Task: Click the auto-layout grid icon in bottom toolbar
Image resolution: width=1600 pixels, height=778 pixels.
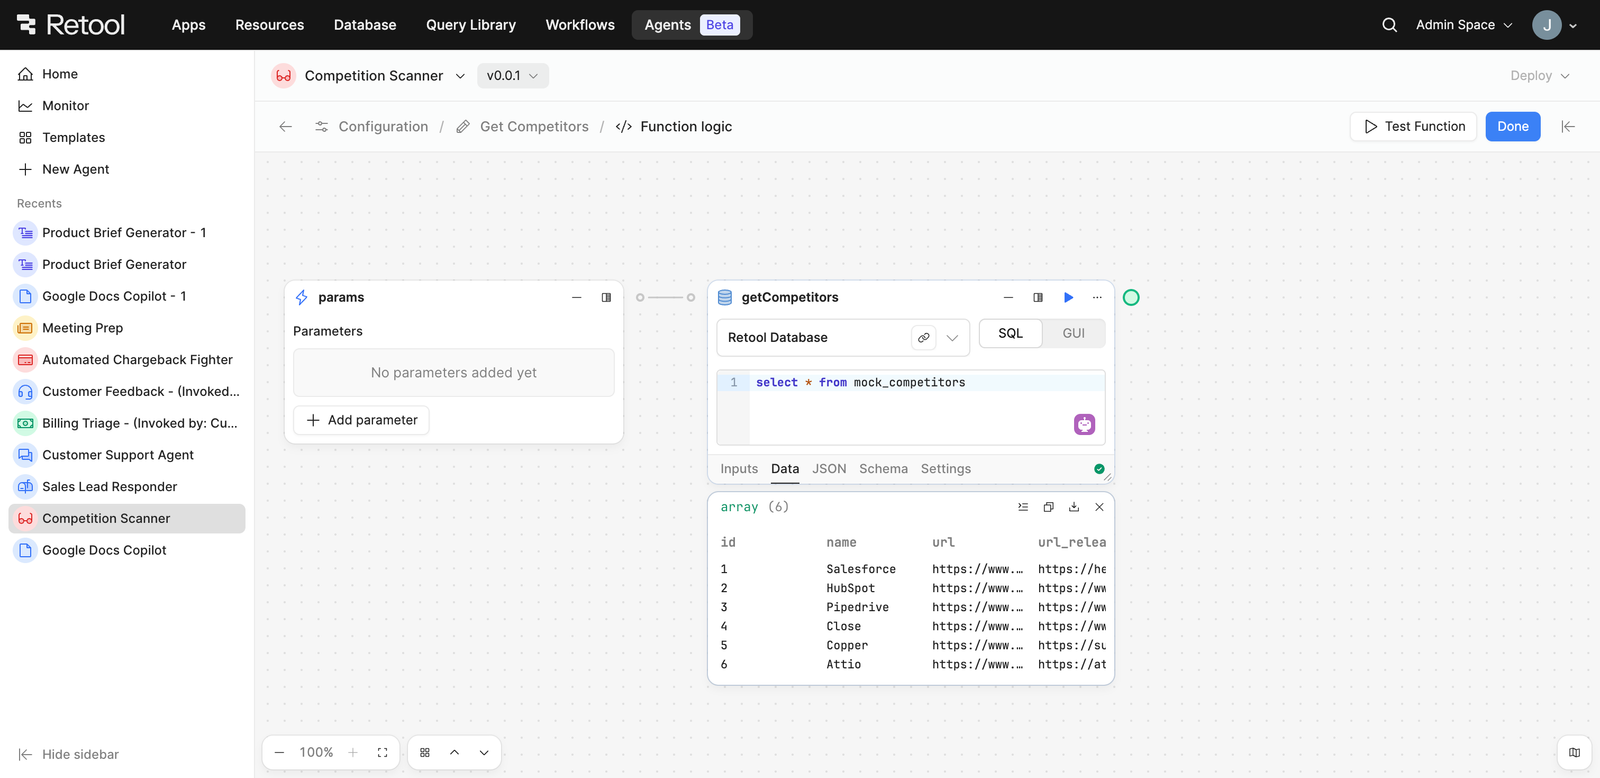Action: pyautogui.click(x=425, y=753)
